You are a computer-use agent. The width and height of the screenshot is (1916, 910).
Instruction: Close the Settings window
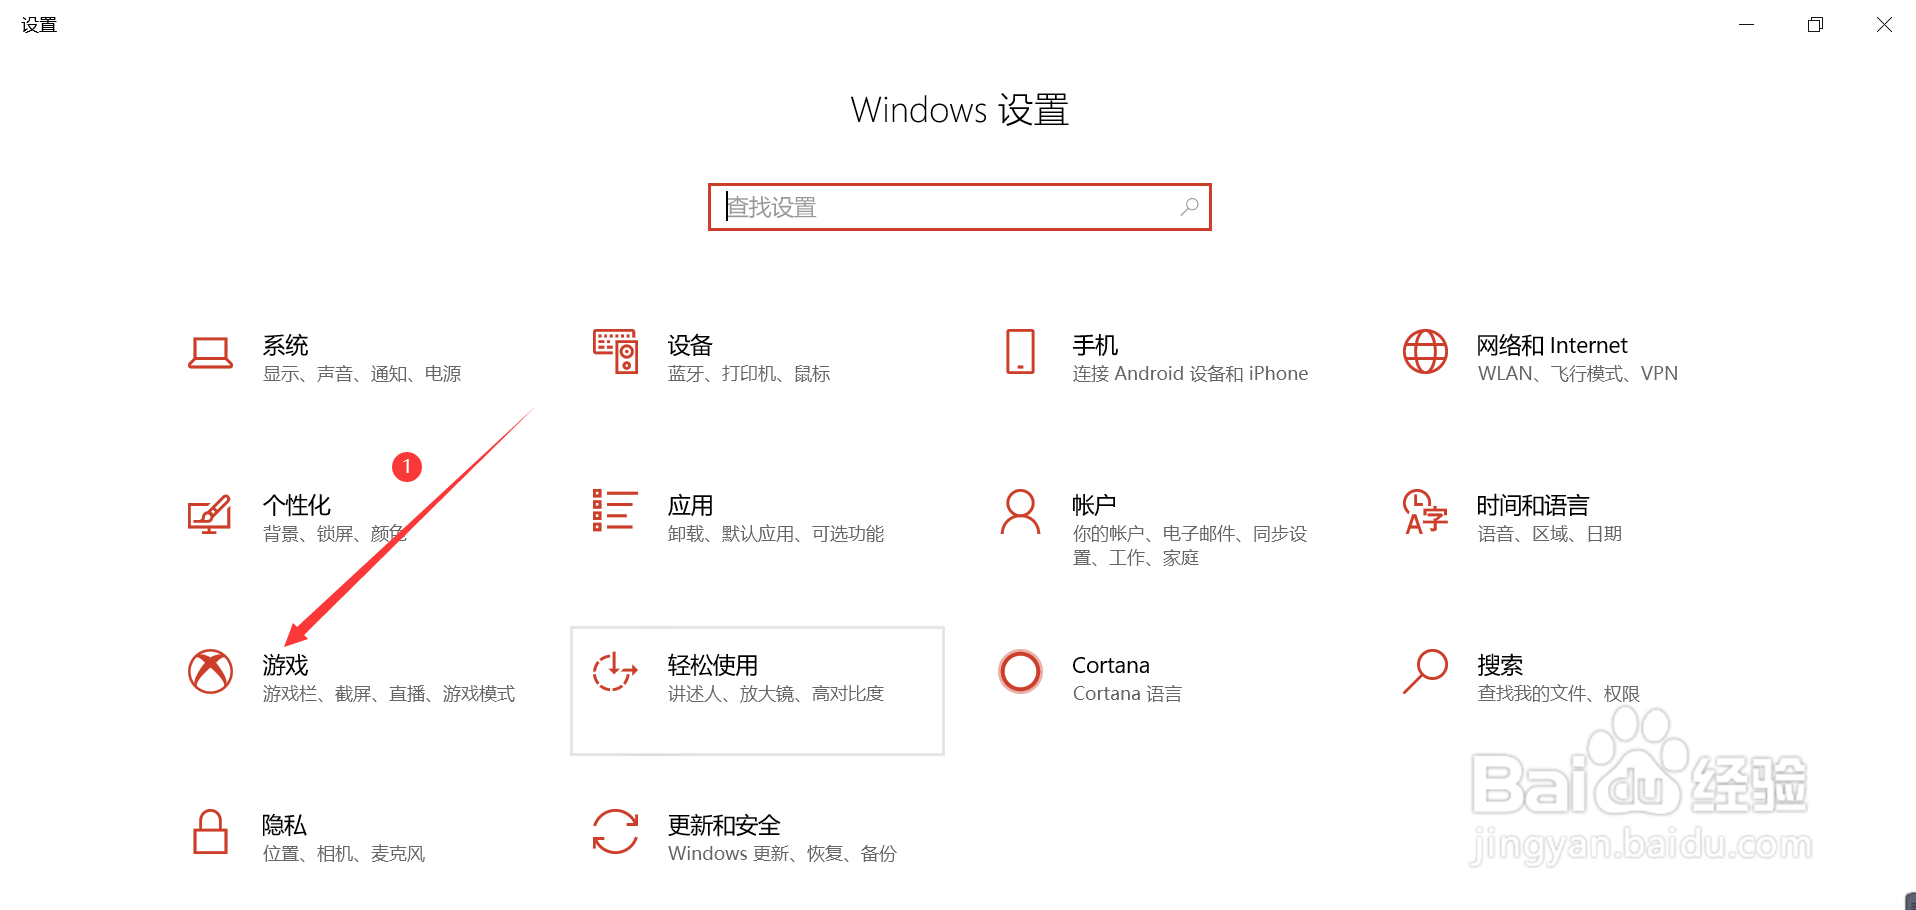click(x=1884, y=24)
